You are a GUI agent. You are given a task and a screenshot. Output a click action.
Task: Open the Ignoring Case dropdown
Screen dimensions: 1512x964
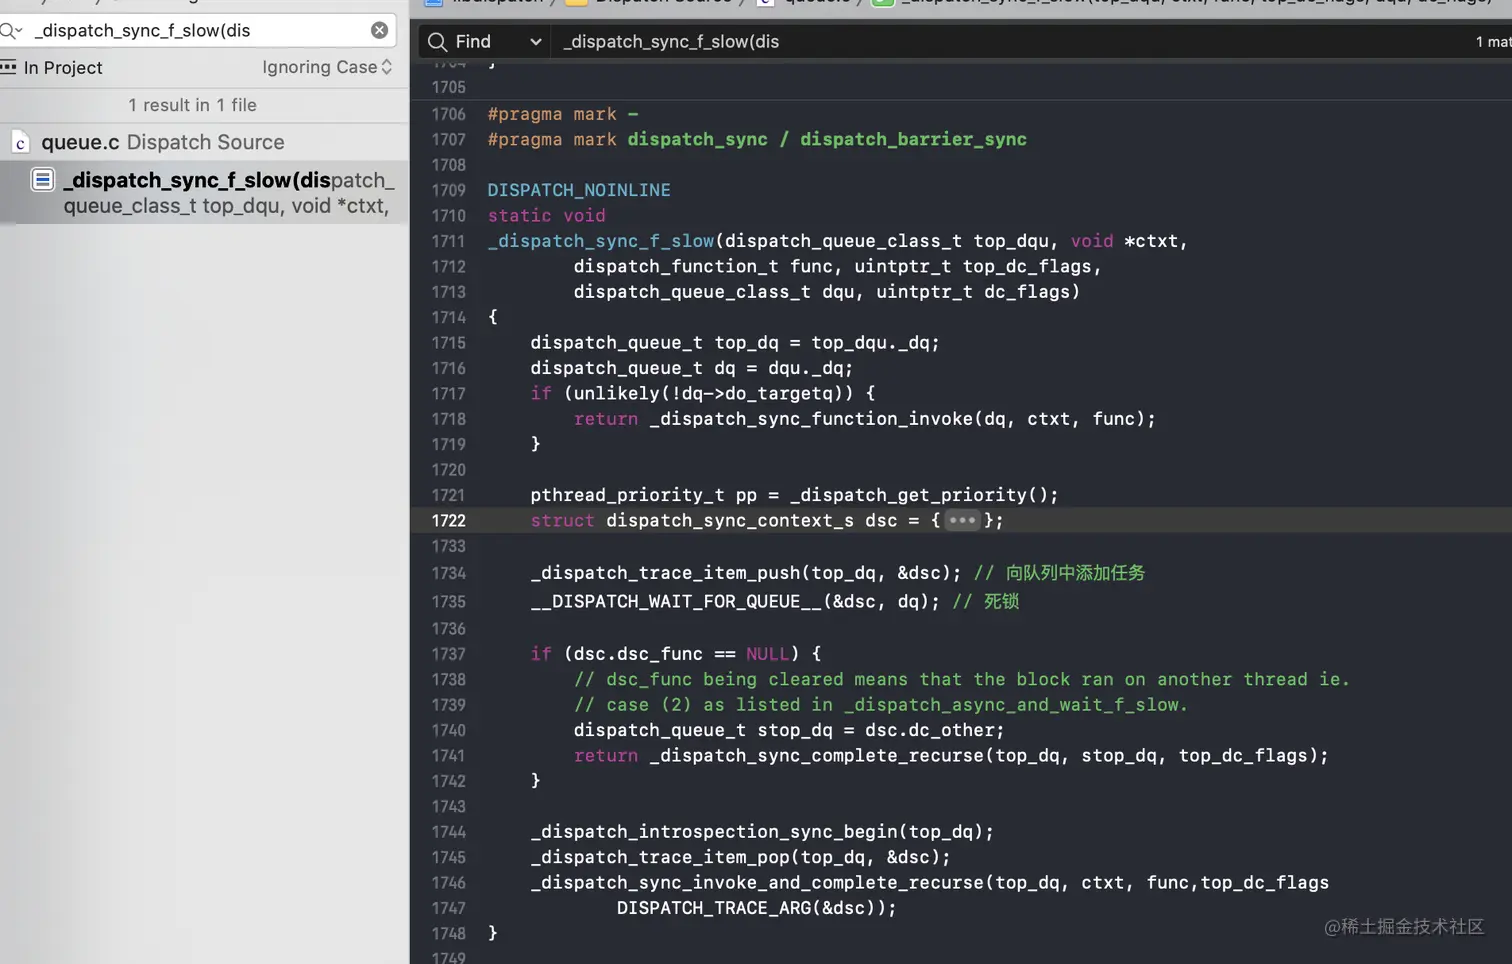tap(327, 67)
